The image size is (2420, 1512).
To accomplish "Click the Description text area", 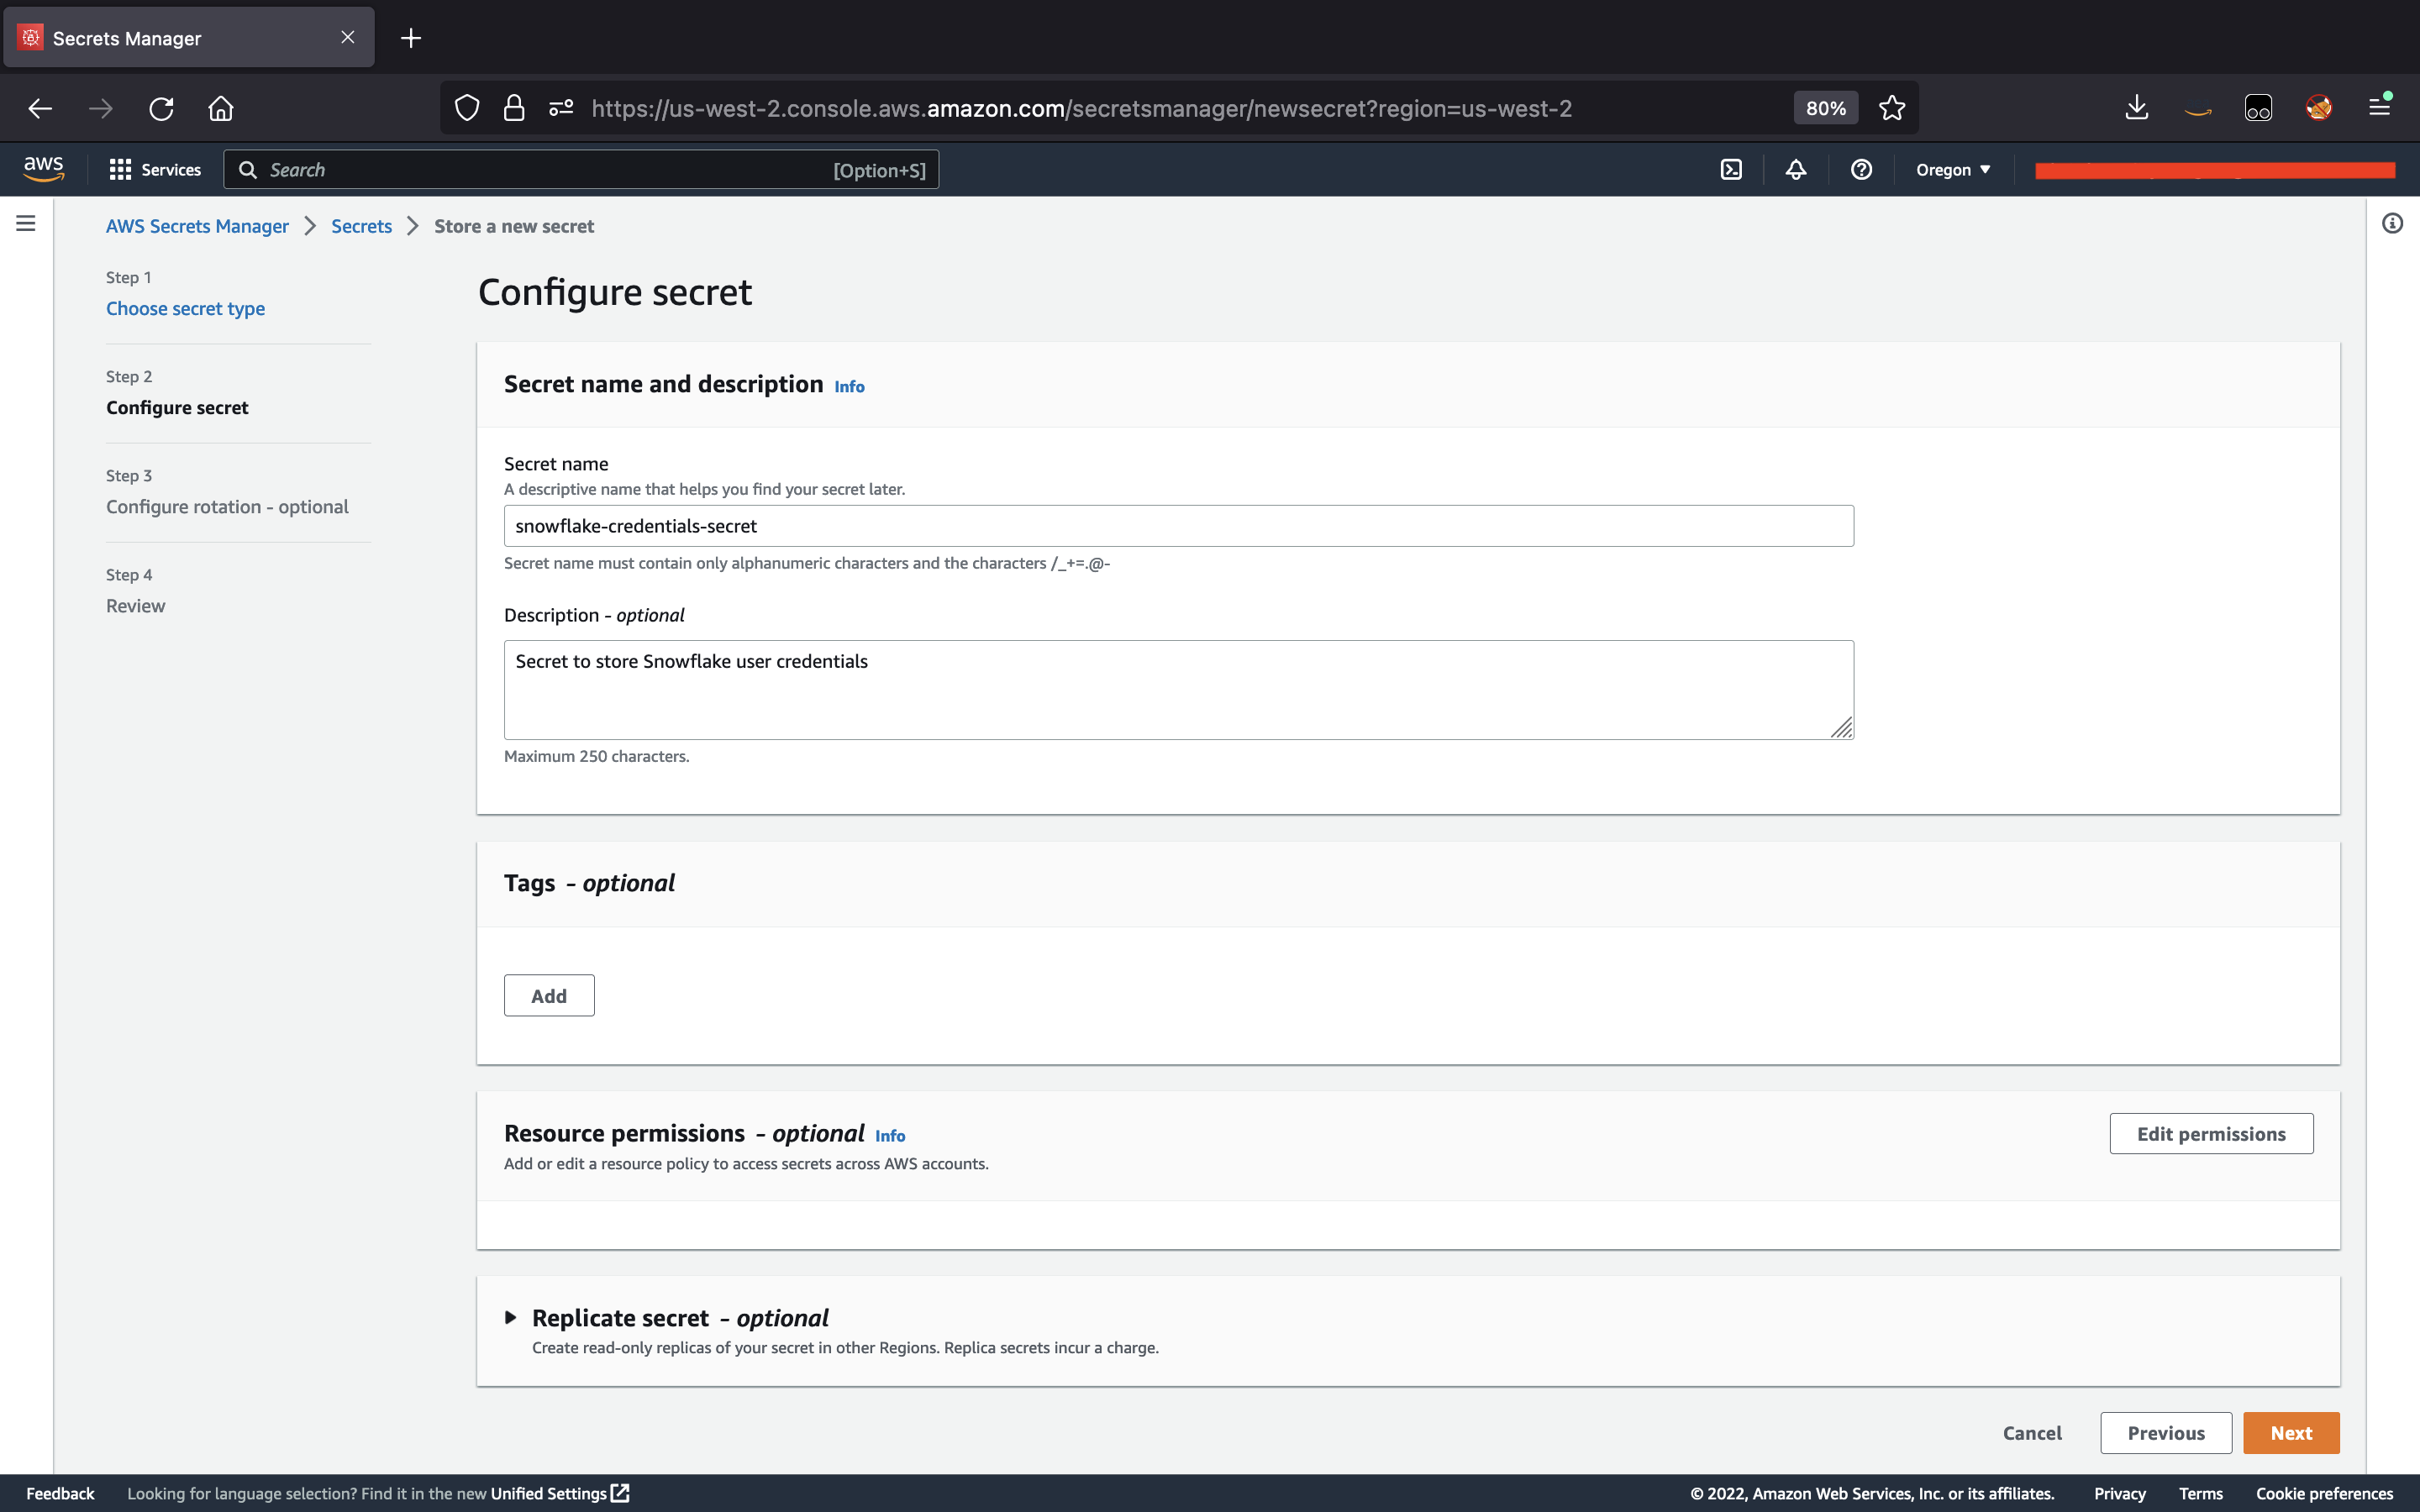I will tap(1178, 690).
